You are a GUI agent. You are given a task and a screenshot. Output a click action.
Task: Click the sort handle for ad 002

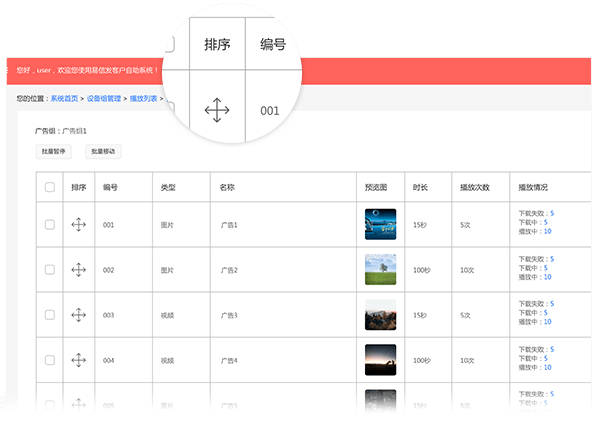[78, 270]
